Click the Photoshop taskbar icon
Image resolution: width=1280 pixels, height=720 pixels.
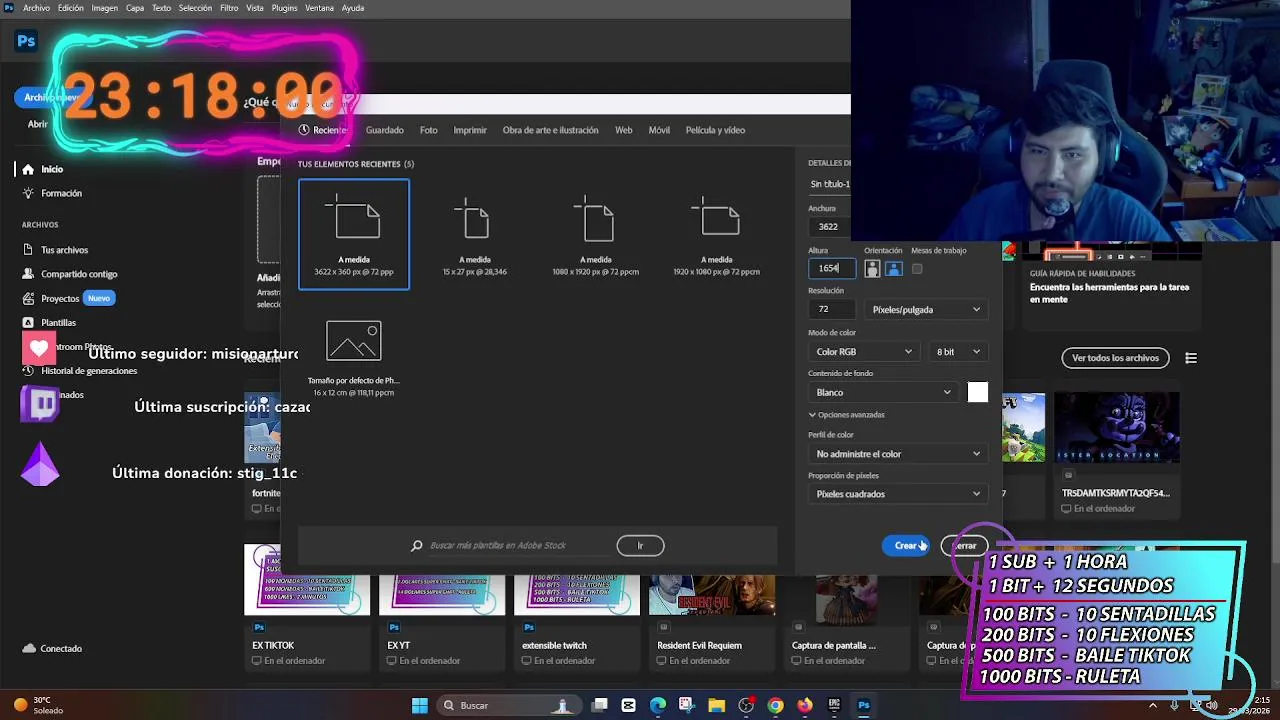pyautogui.click(x=864, y=705)
